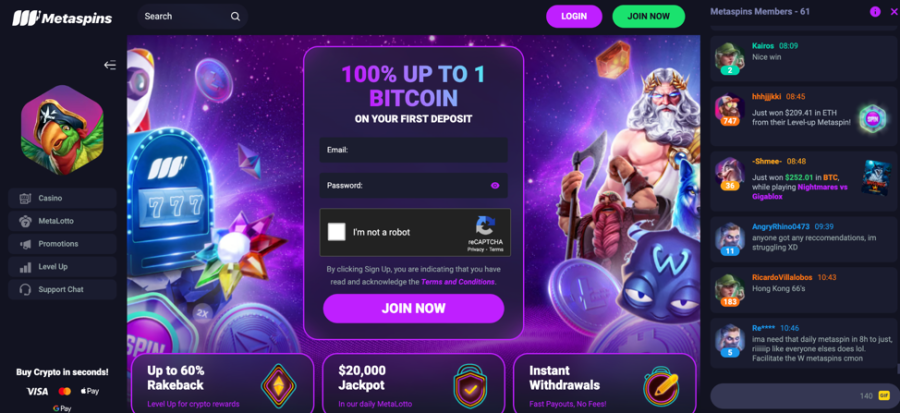Go to Promotions in the sidebar
The width and height of the screenshot is (900, 413).
[62, 244]
